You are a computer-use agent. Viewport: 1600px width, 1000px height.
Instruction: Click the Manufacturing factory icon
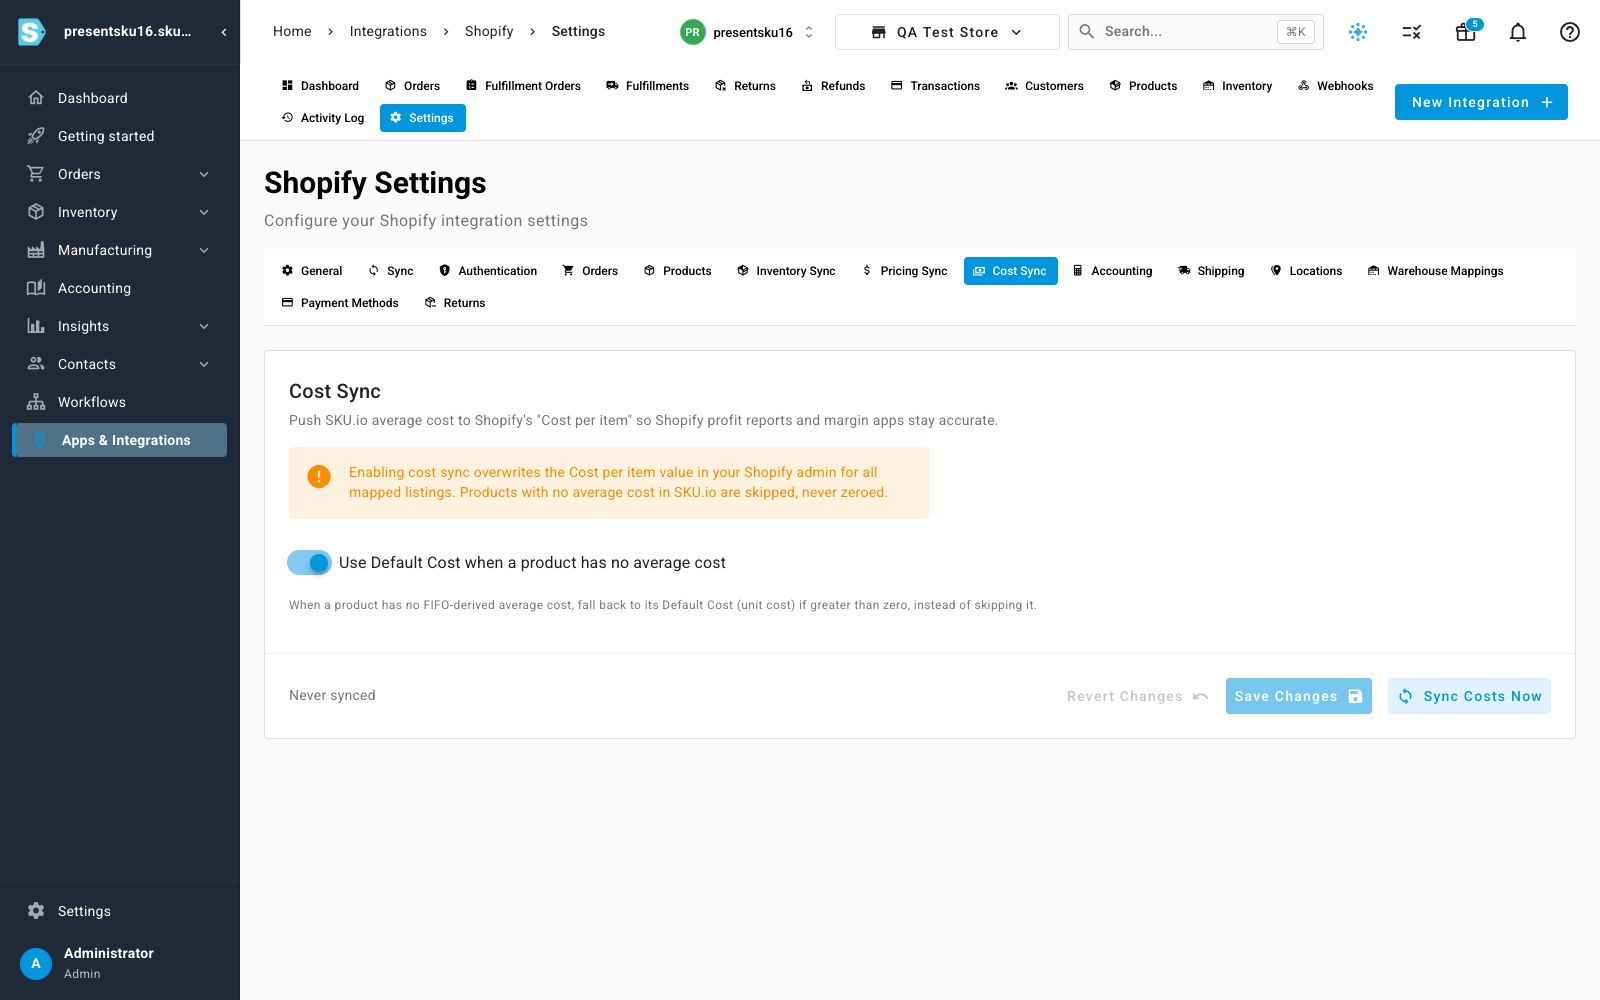click(x=36, y=250)
